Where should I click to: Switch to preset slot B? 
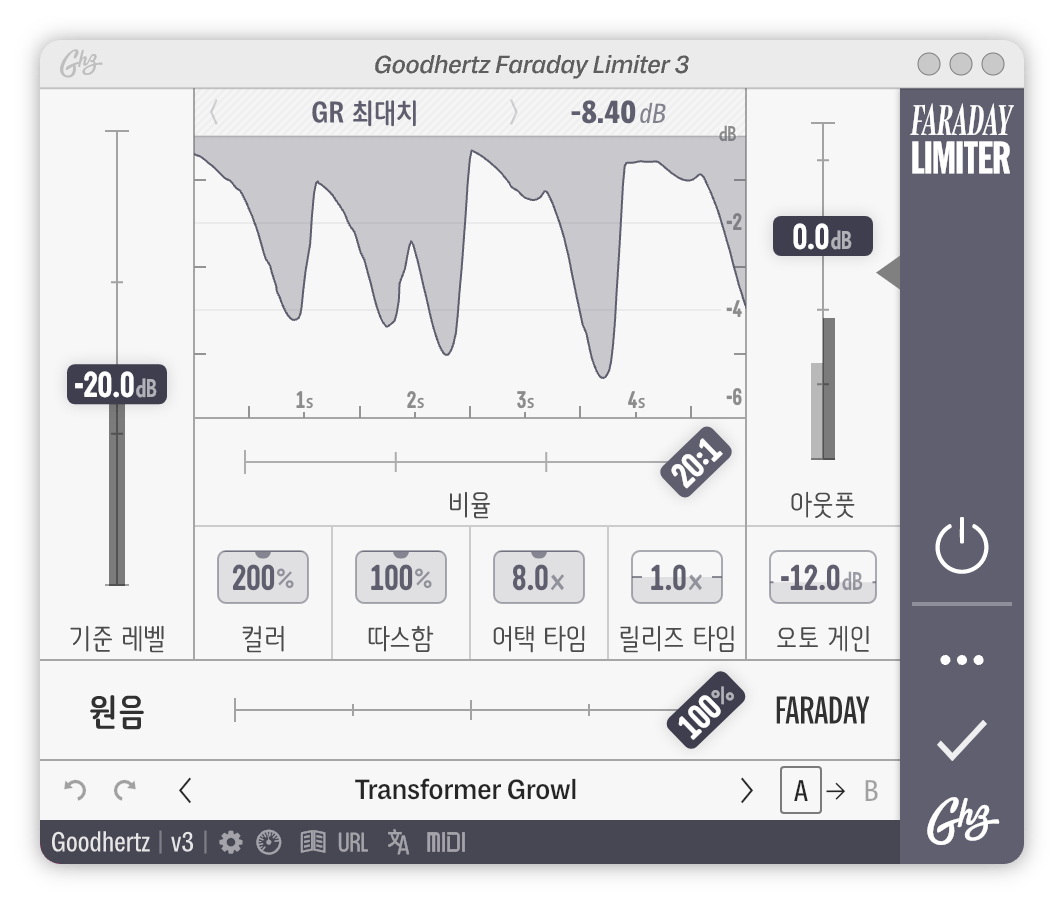click(x=871, y=791)
